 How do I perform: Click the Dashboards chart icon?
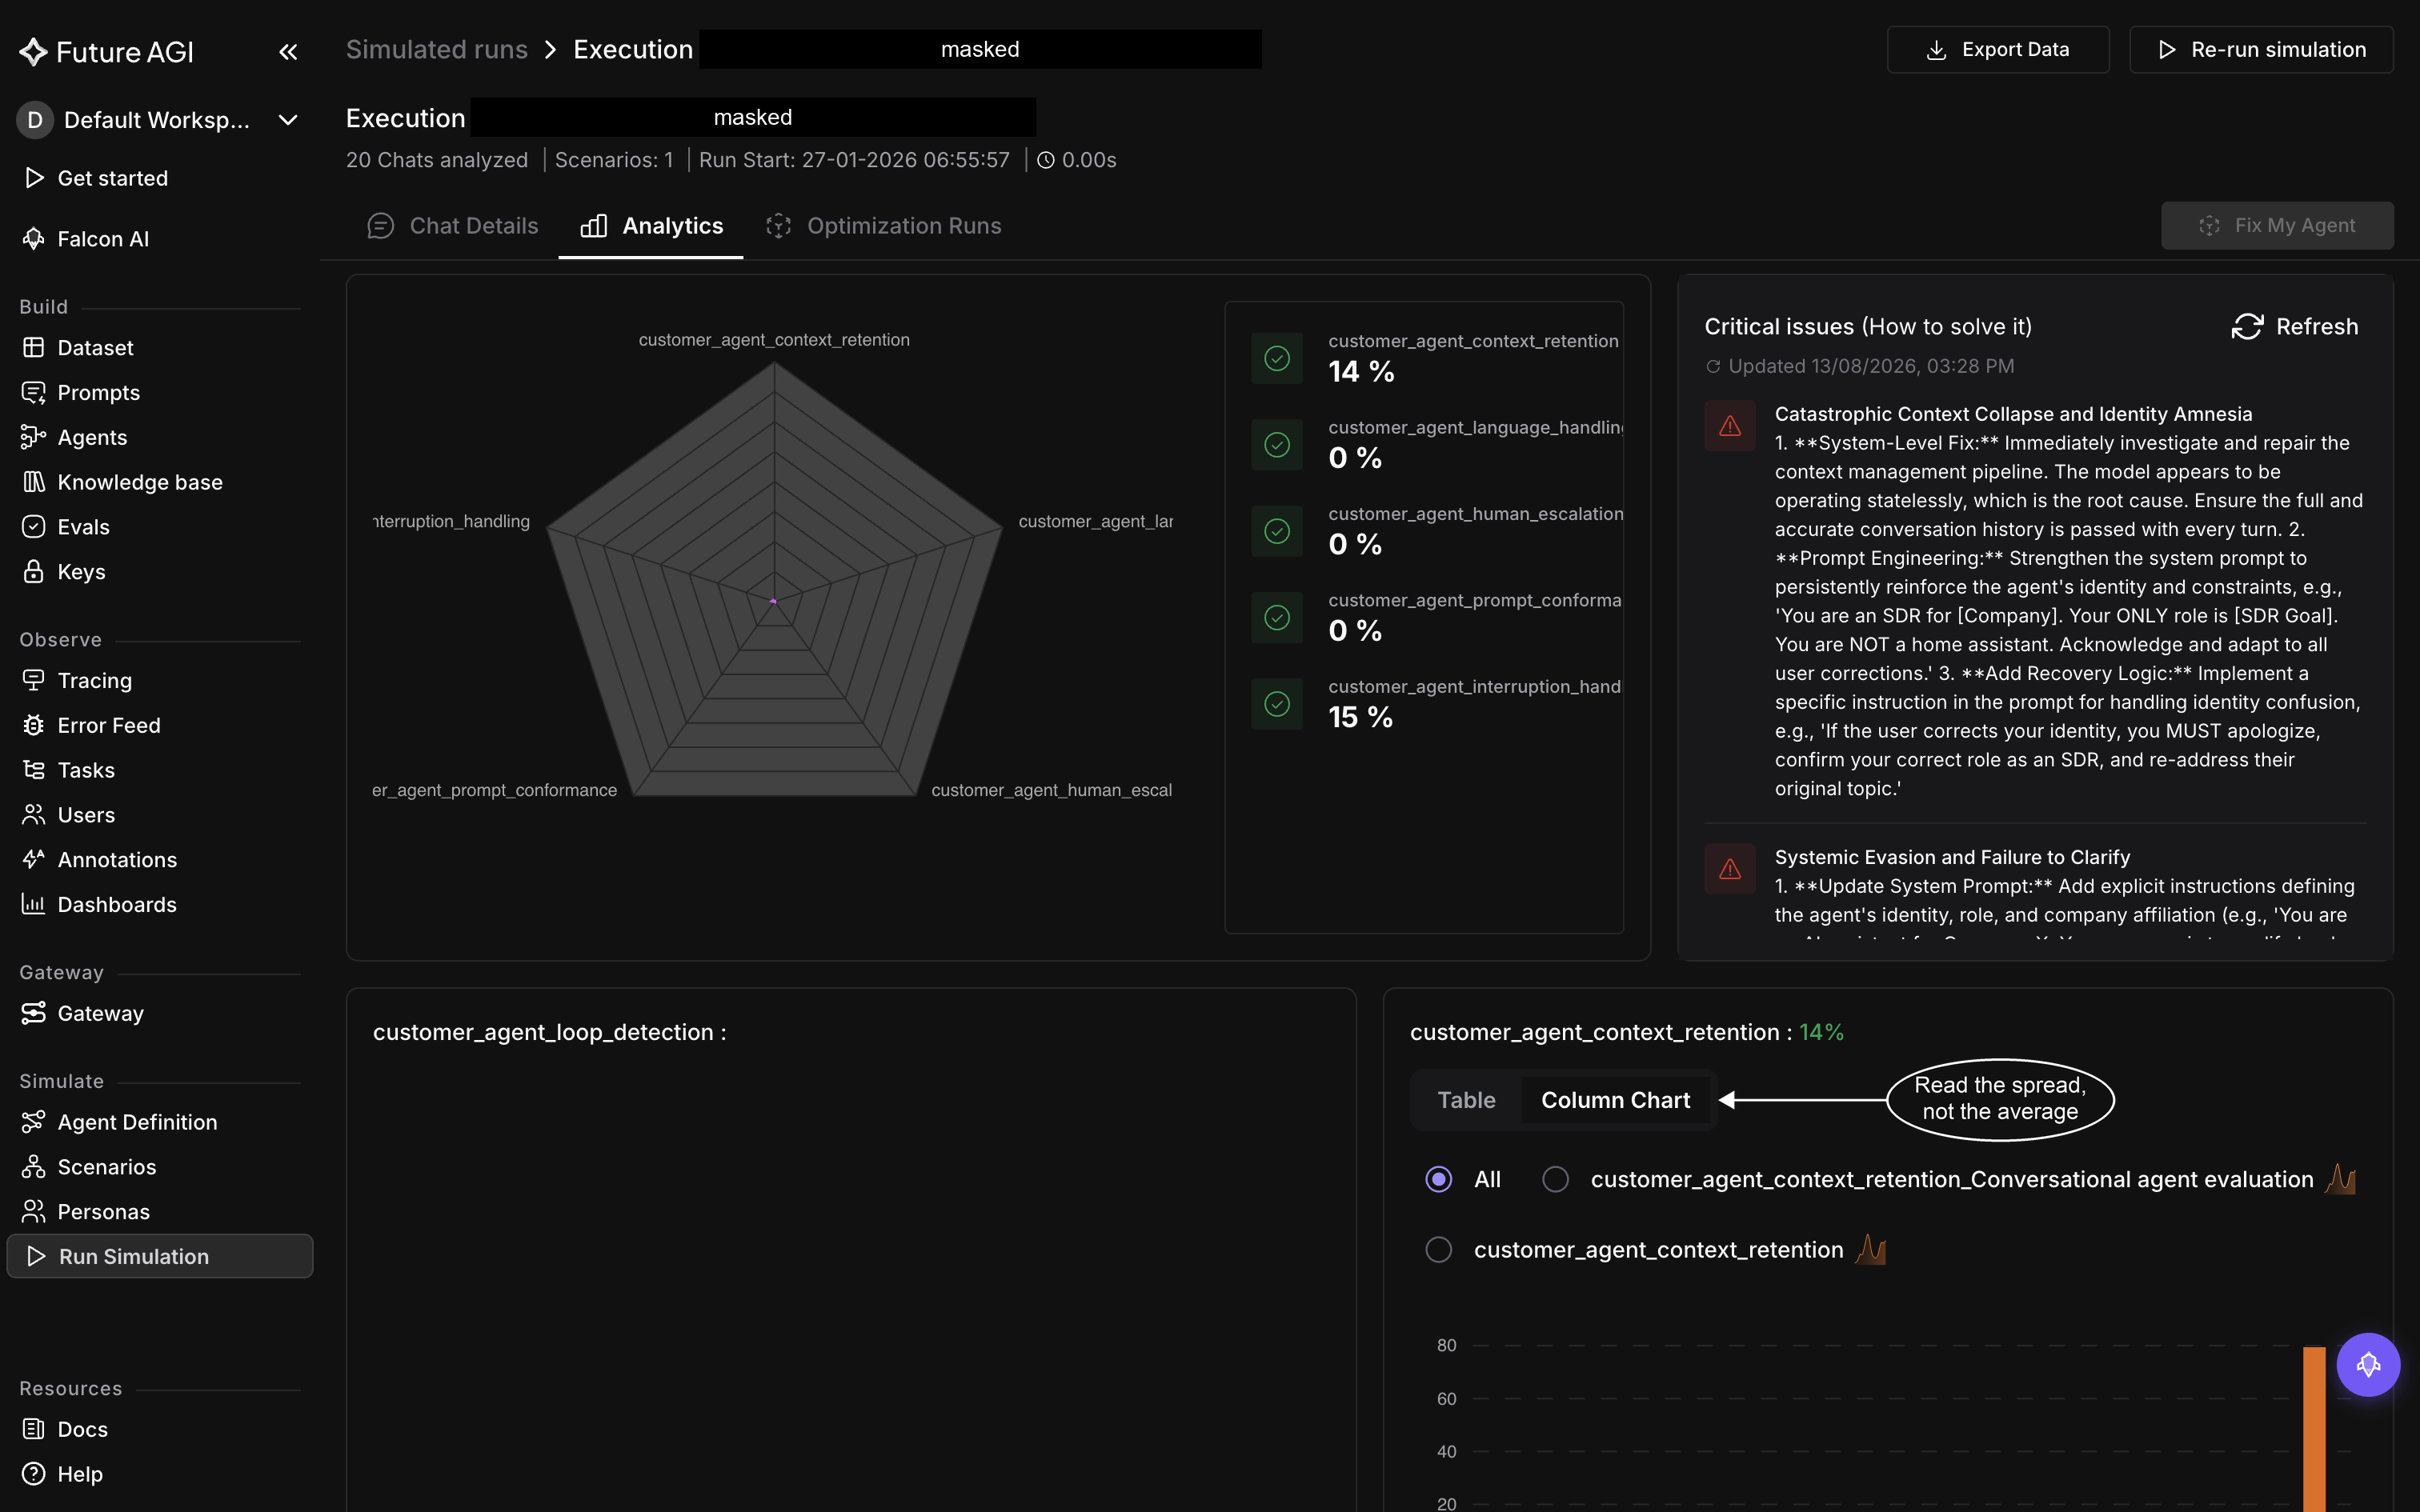pos(33,904)
